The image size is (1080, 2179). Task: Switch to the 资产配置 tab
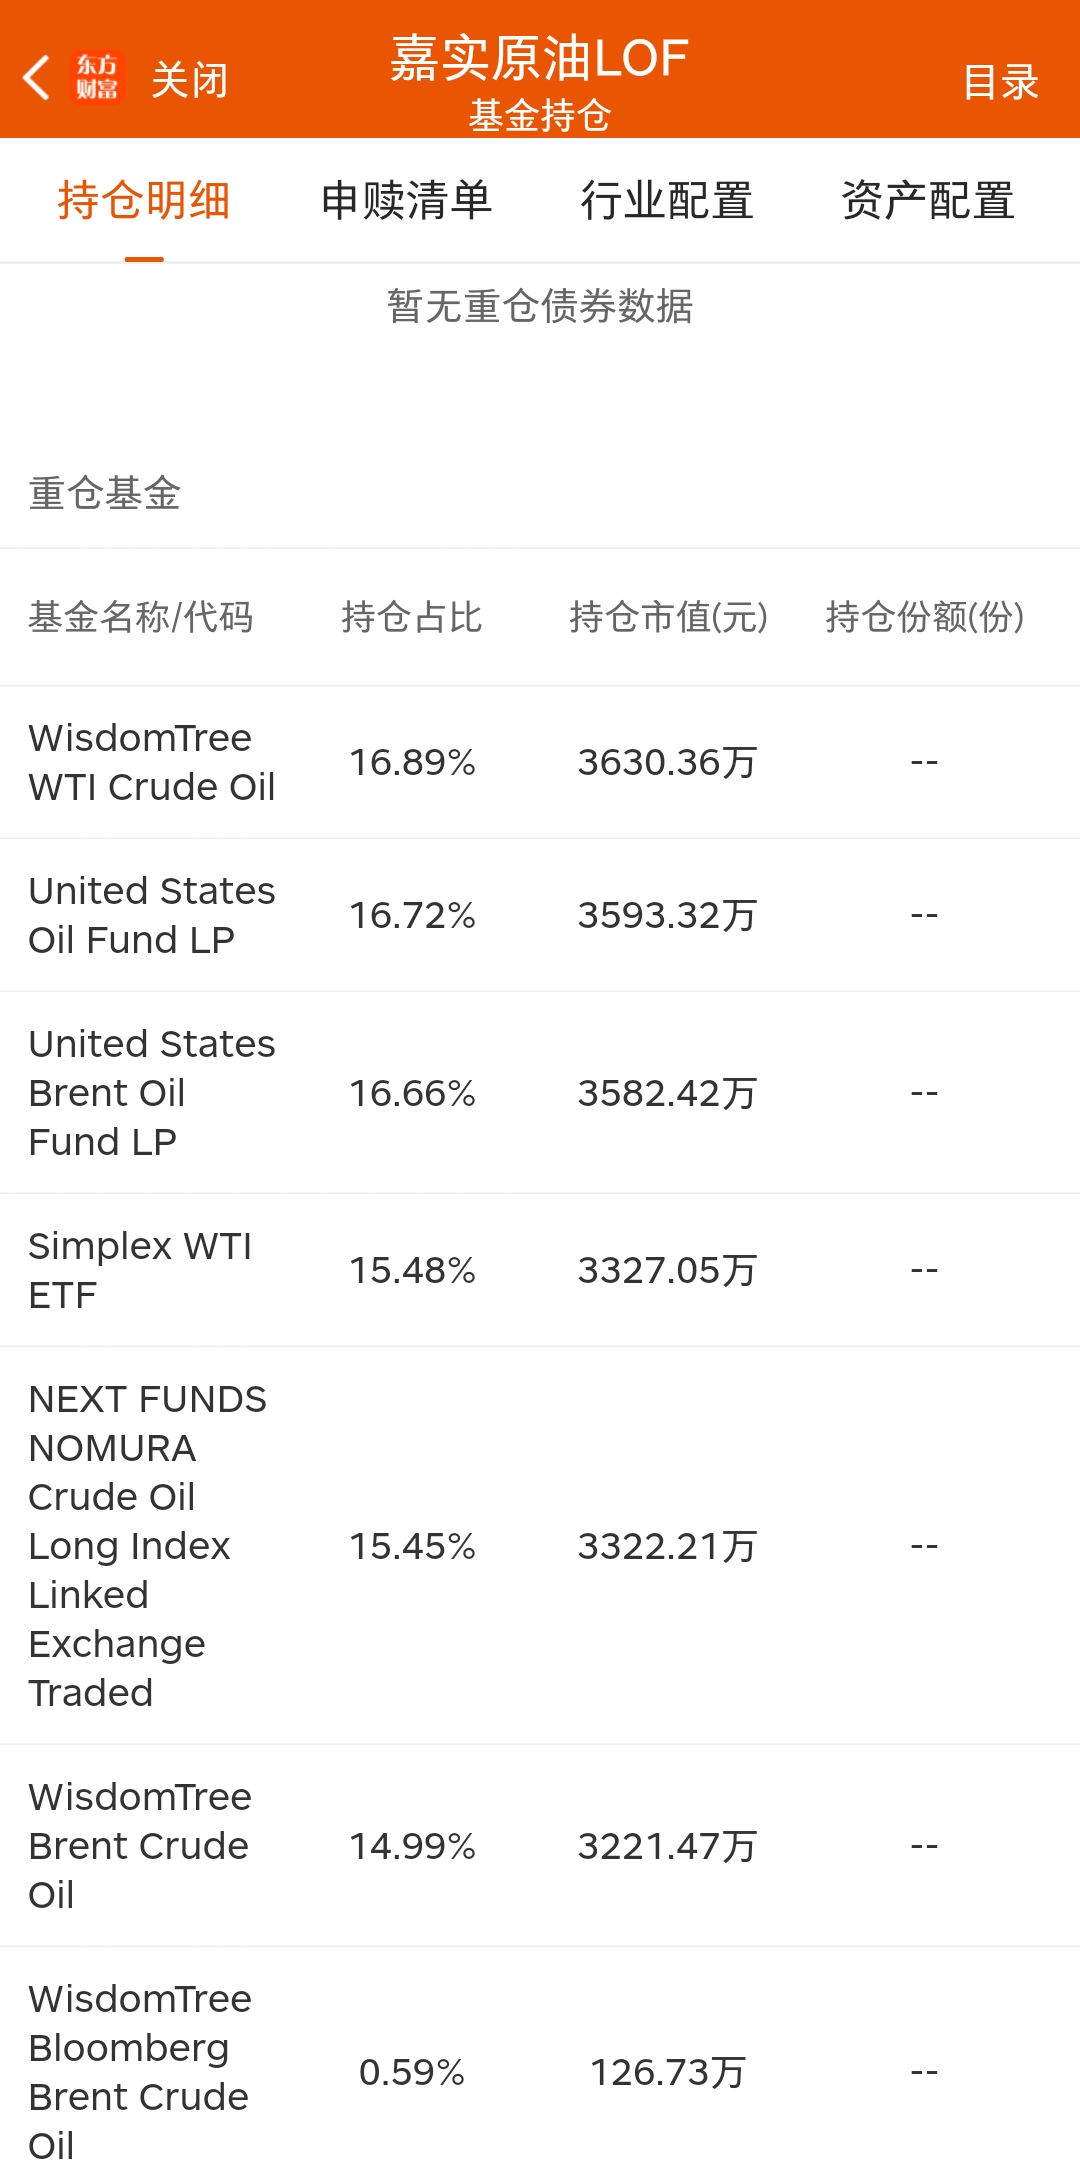coord(928,200)
